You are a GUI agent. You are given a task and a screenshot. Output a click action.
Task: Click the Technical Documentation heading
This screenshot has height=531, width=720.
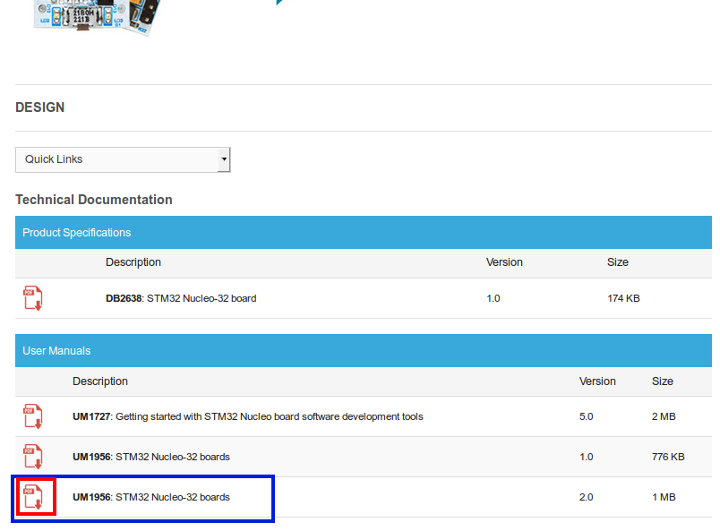tap(94, 200)
